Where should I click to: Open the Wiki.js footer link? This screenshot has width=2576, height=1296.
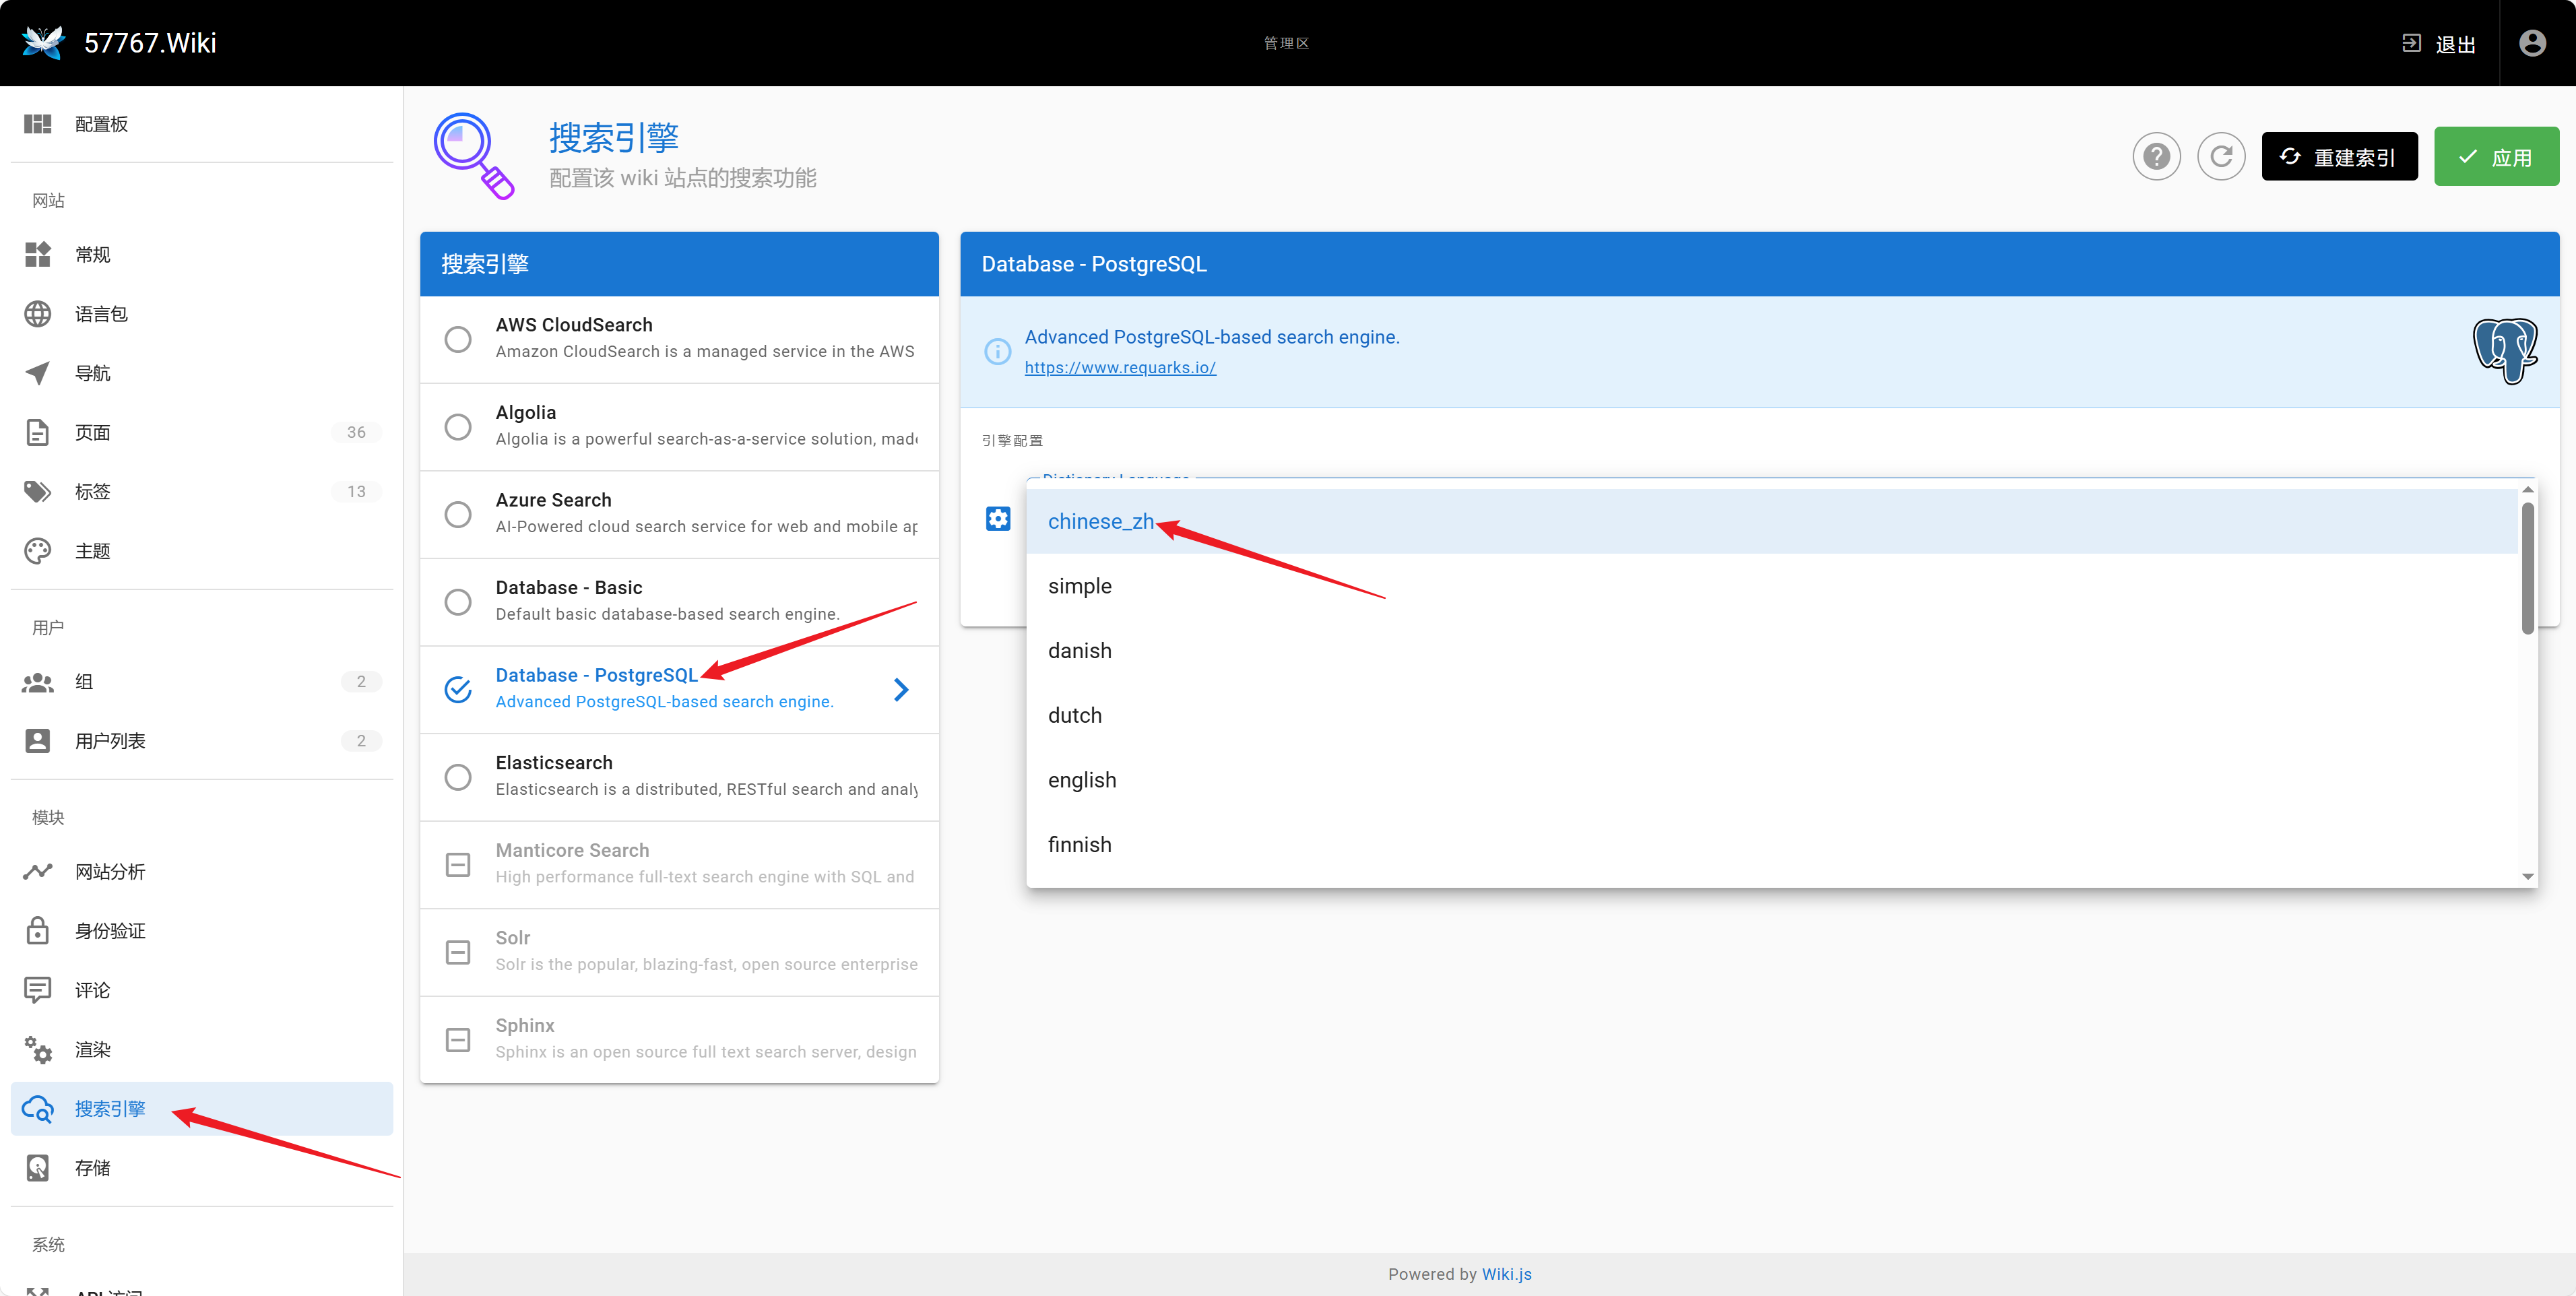(x=1506, y=1274)
